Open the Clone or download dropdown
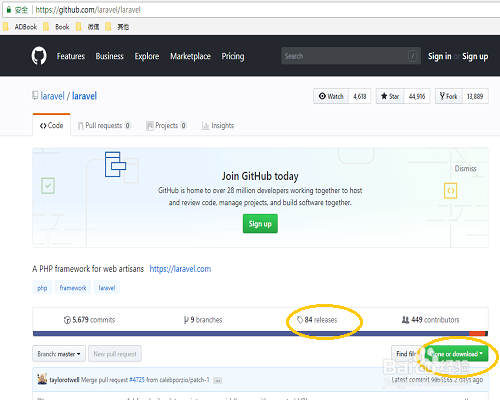The width and height of the screenshot is (500, 400). point(456,354)
